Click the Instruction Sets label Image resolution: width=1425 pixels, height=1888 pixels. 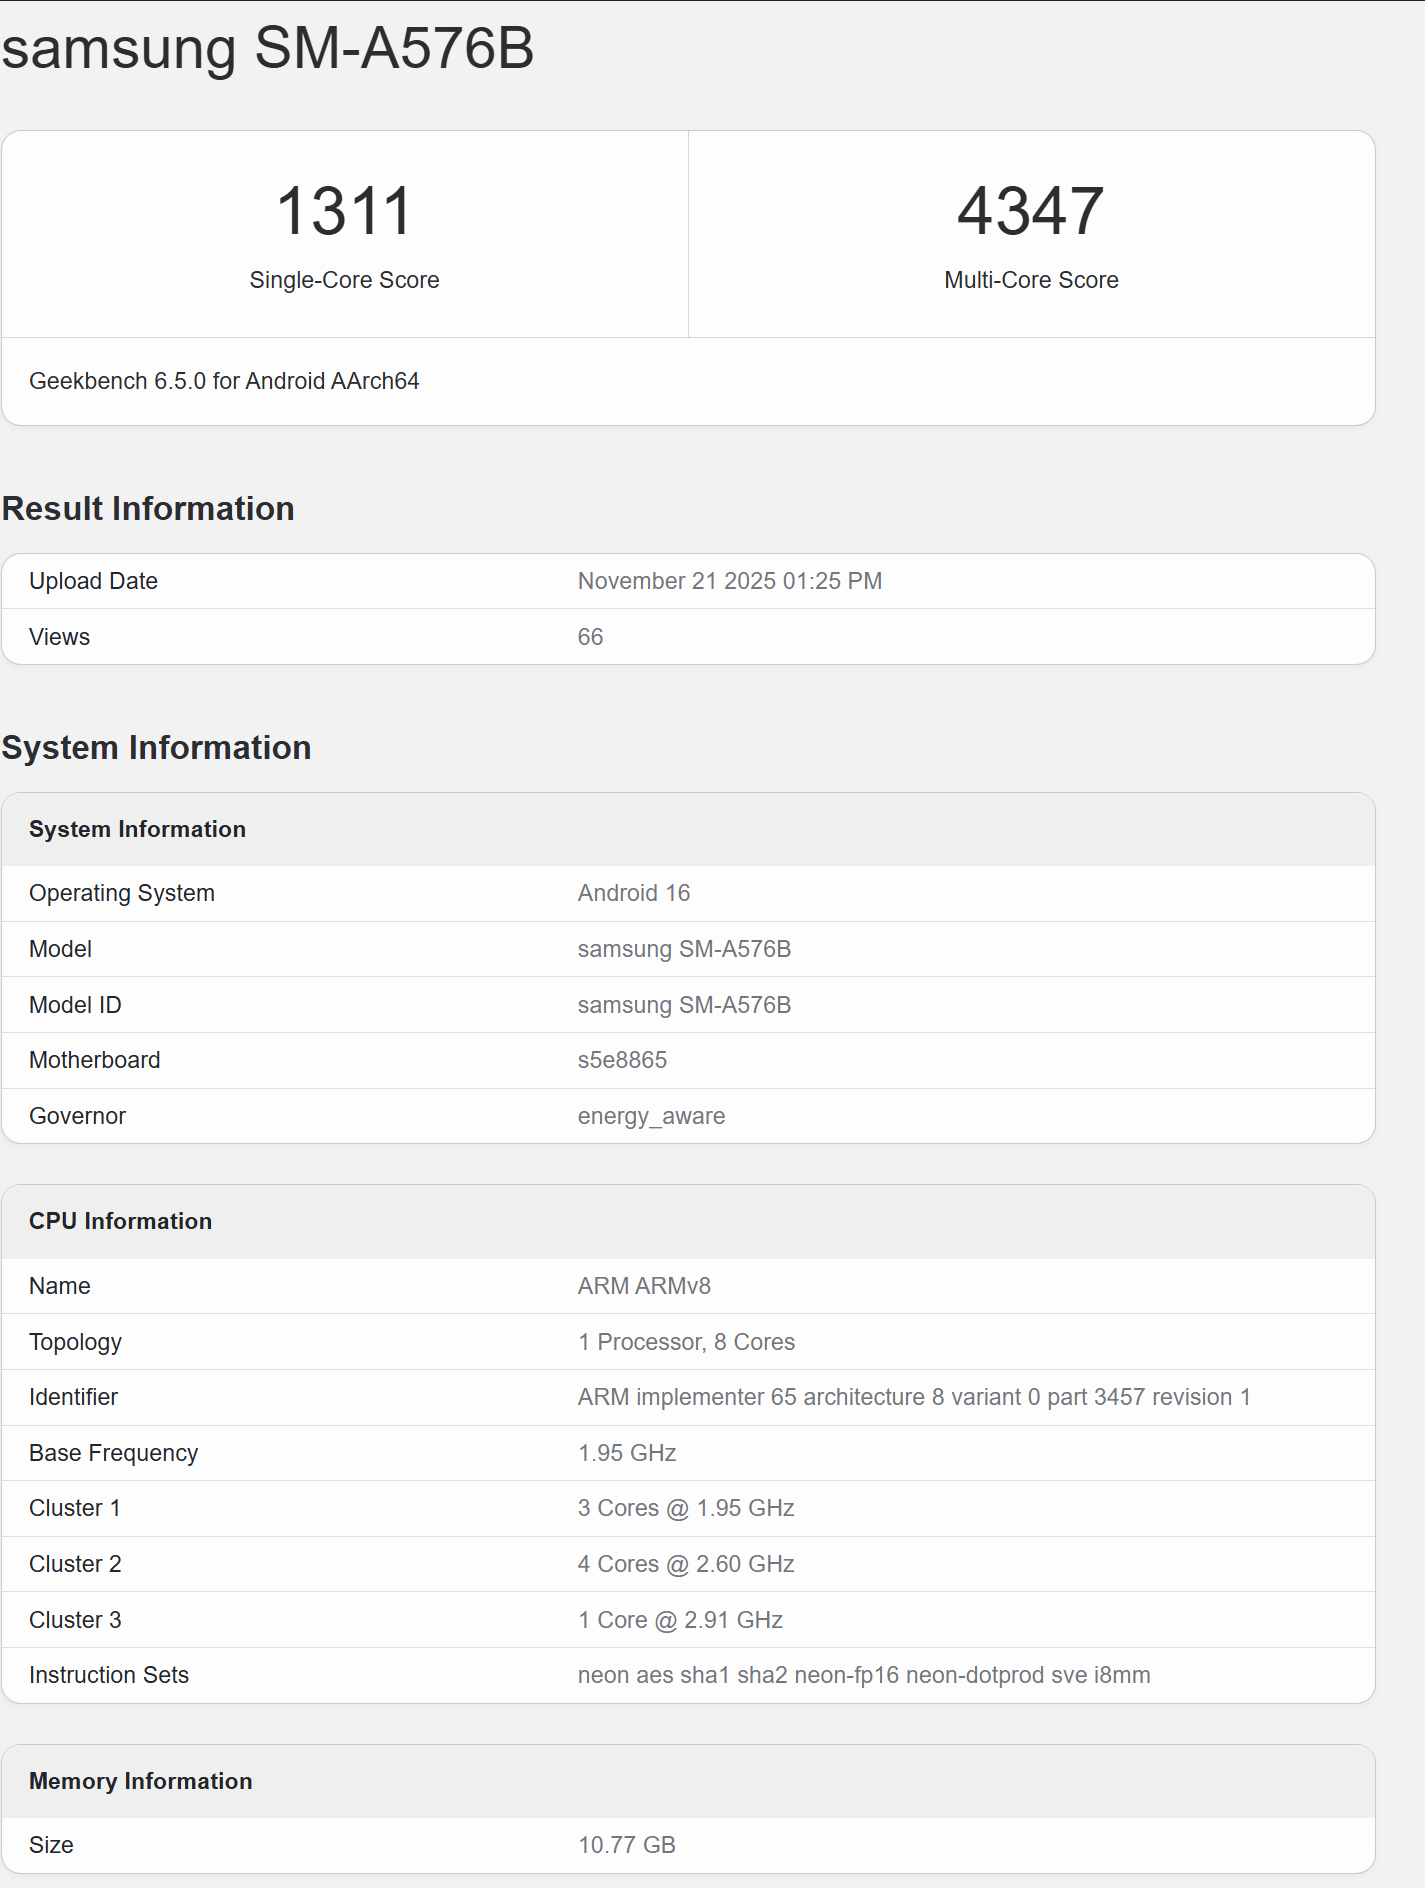pyautogui.click(x=108, y=1675)
